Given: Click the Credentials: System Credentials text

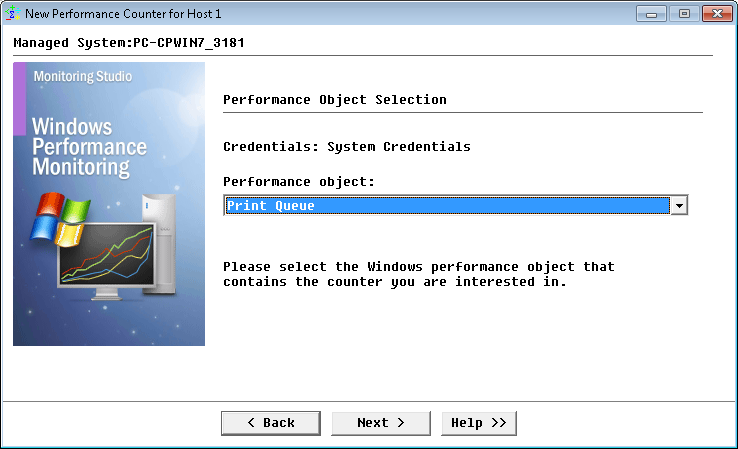Looking at the screenshot, I should pos(347,147).
